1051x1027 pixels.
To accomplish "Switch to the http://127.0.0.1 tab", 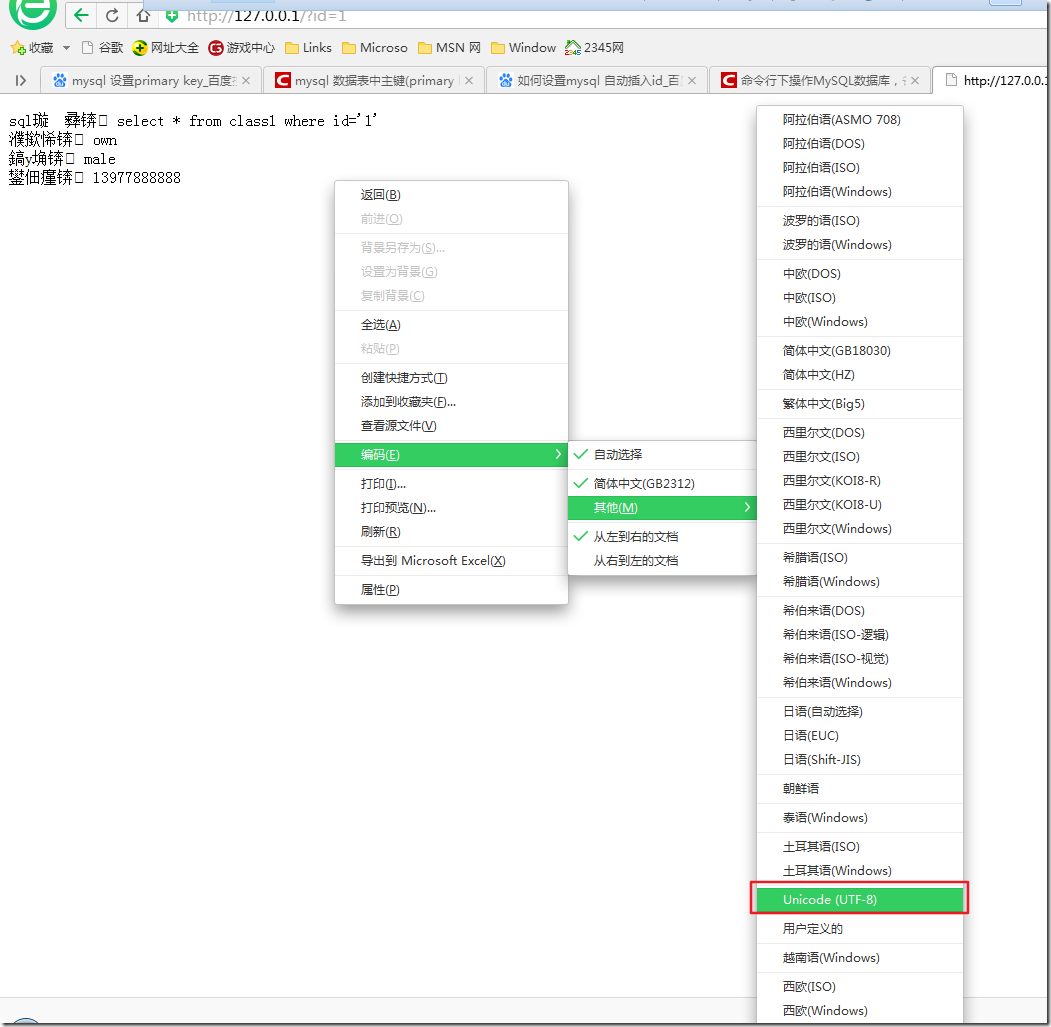I will coord(992,80).
